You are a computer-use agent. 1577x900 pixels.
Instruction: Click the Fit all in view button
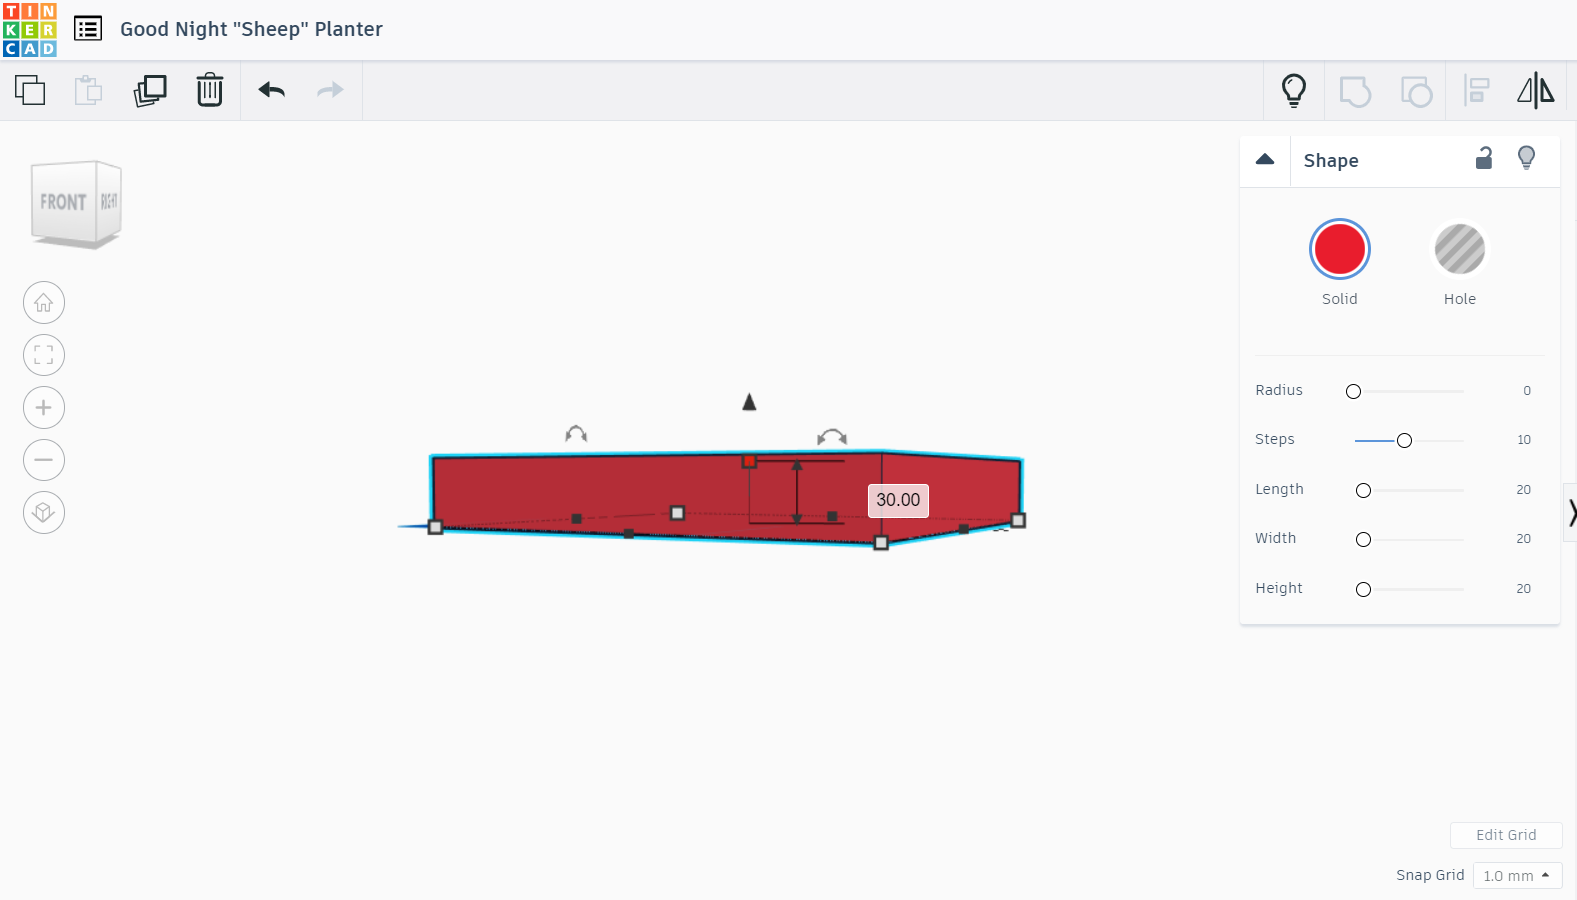click(x=44, y=355)
